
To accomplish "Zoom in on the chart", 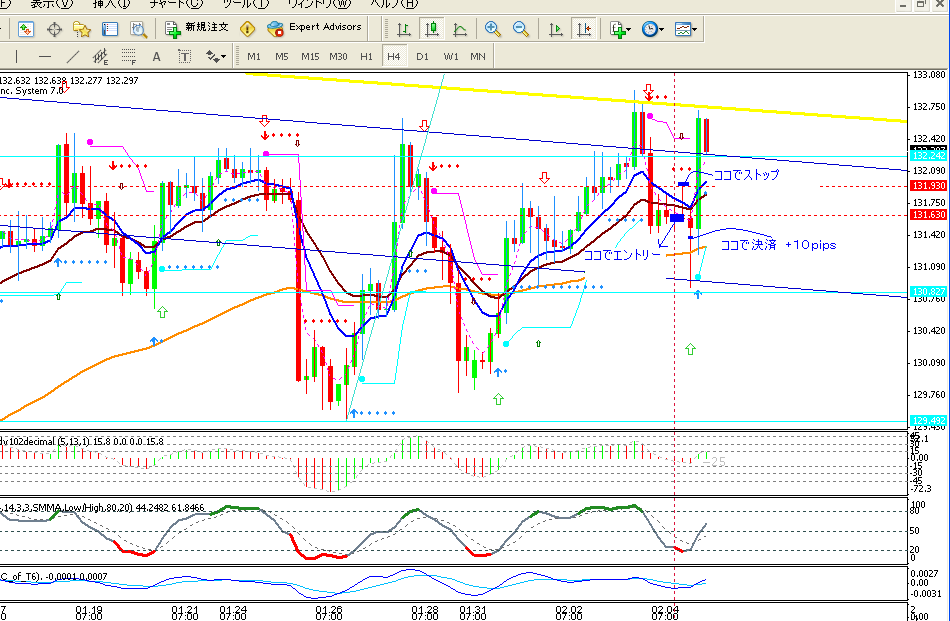I will coord(493,29).
